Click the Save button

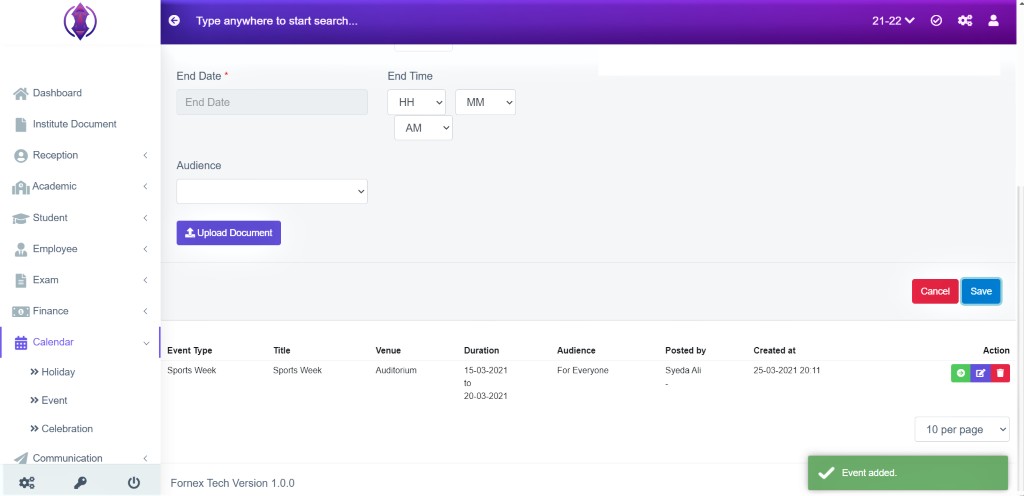(981, 292)
